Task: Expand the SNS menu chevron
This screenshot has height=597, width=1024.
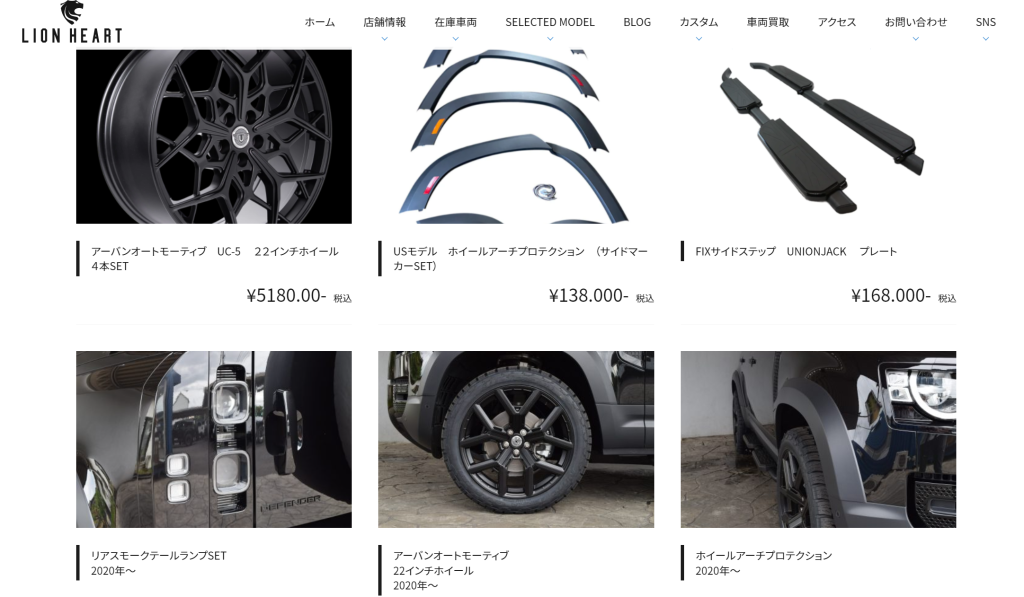Action: [985, 39]
